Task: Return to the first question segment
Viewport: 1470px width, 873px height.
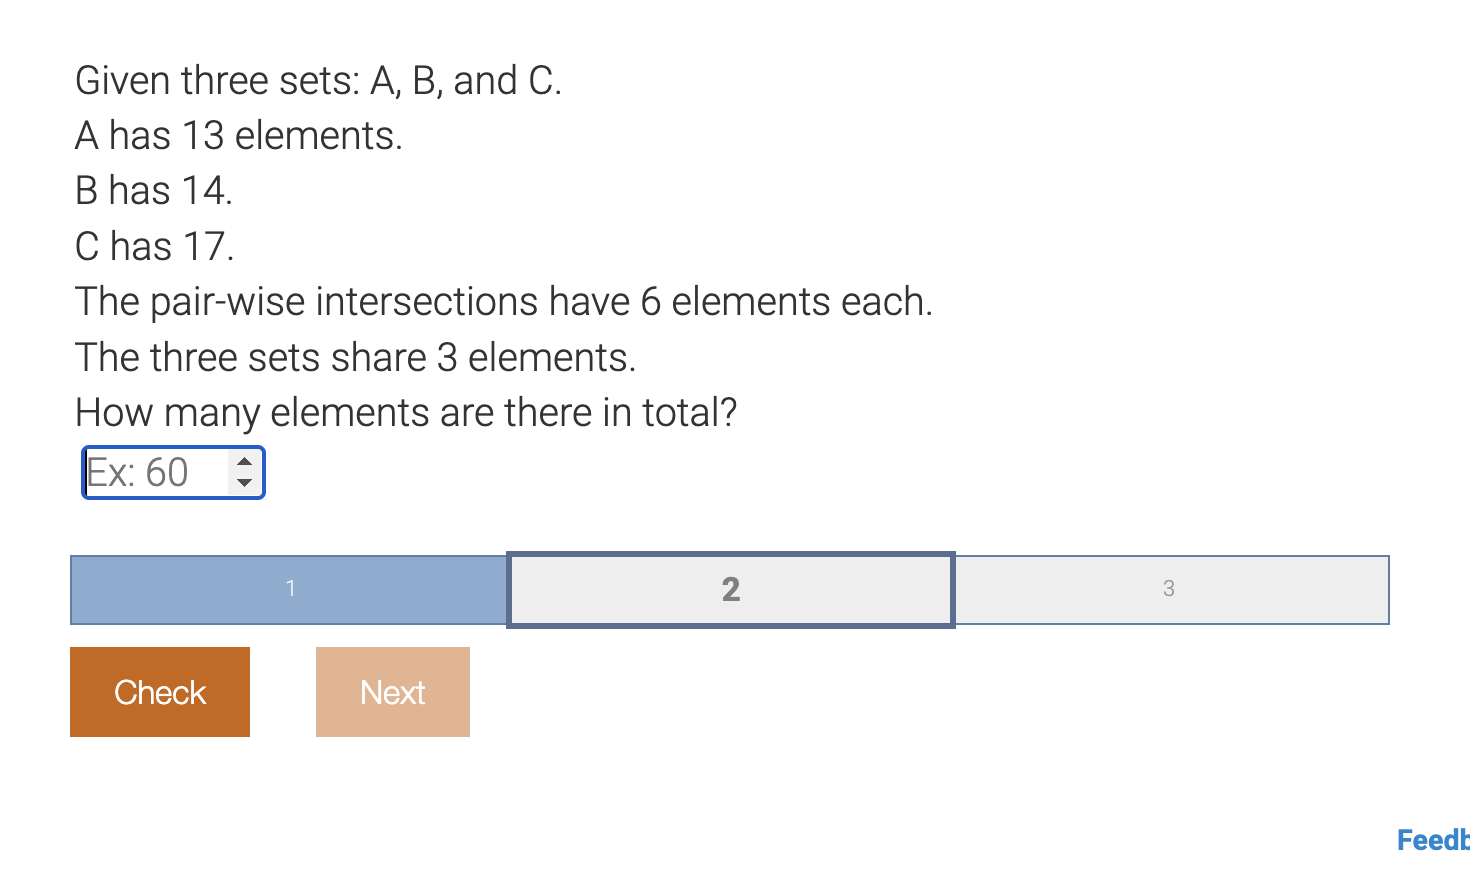Action: click(289, 589)
